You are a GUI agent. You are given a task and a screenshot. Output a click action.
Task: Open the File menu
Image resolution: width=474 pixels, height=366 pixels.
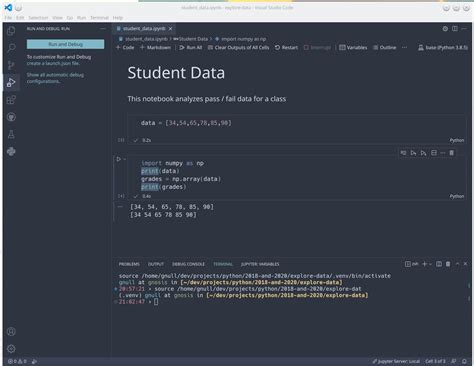point(8,18)
